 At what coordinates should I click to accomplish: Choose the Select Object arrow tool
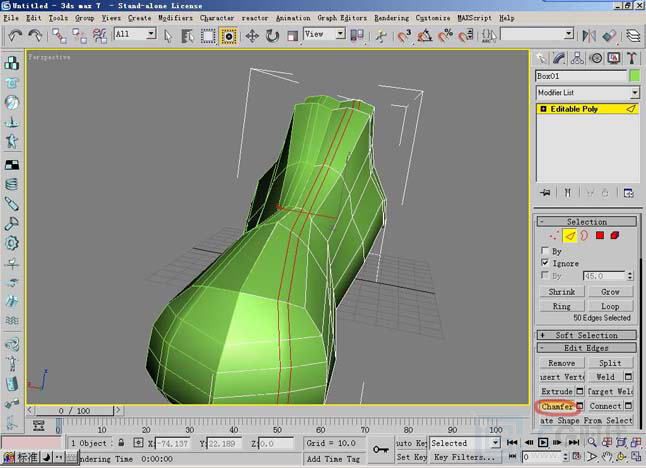(x=168, y=36)
